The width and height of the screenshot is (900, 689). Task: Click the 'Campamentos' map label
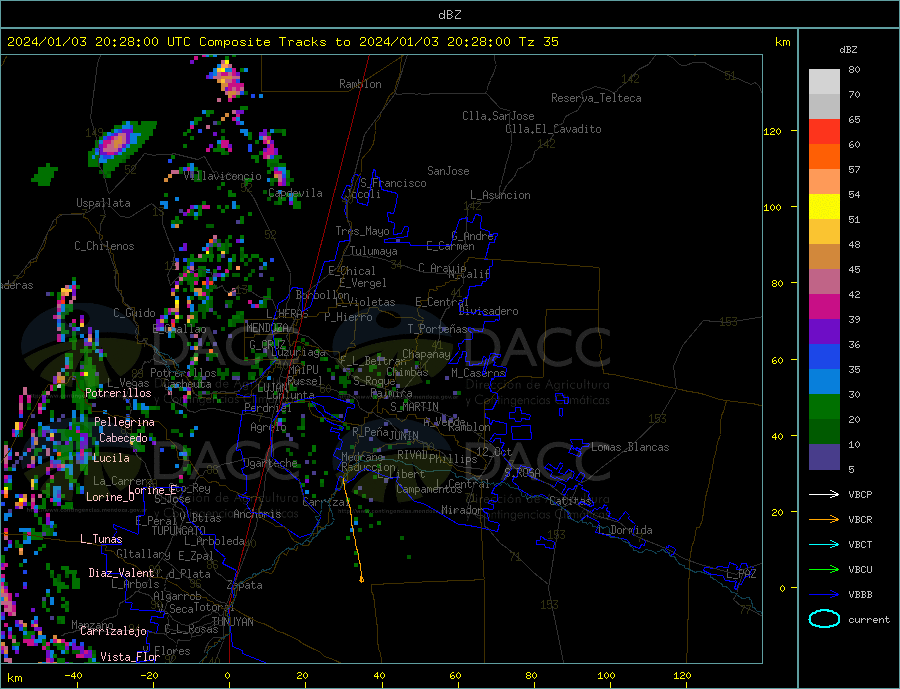point(429,490)
